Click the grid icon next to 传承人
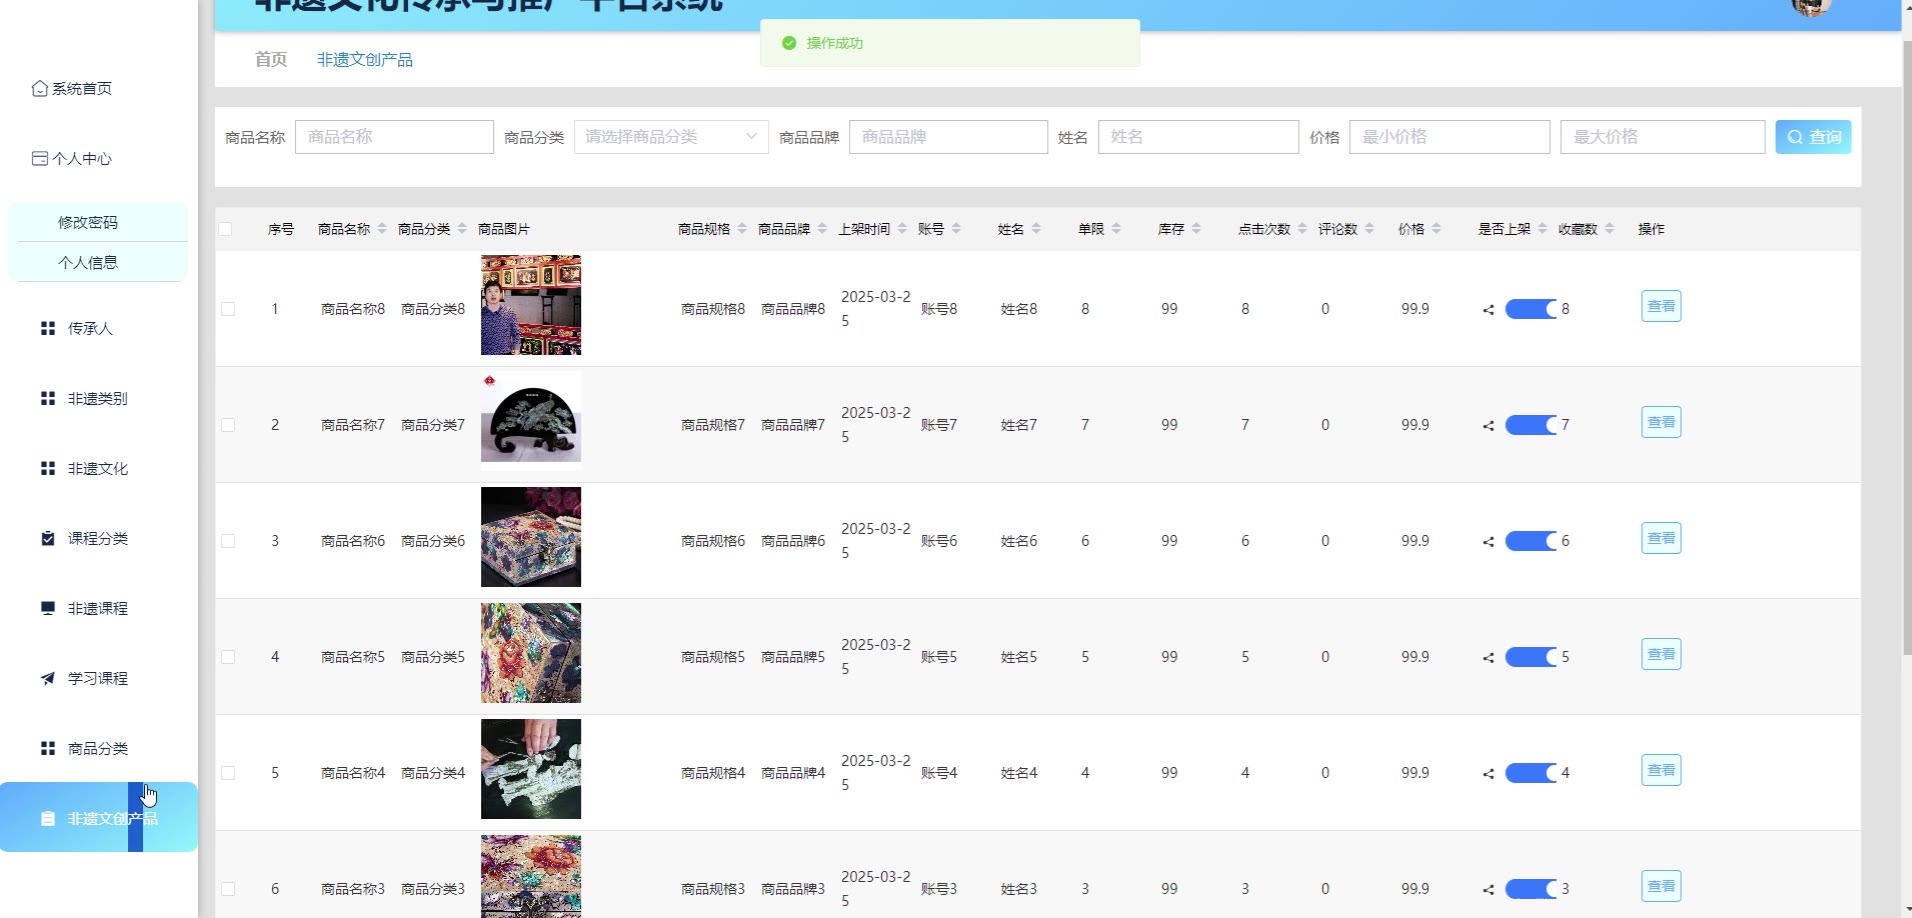The image size is (1912, 918). (x=47, y=329)
